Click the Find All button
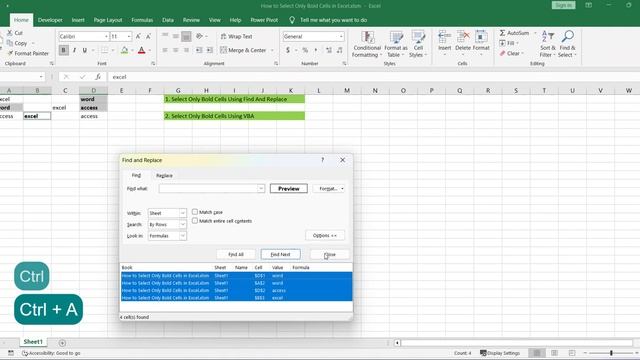The height and width of the screenshot is (360, 640). pyautogui.click(x=236, y=254)
